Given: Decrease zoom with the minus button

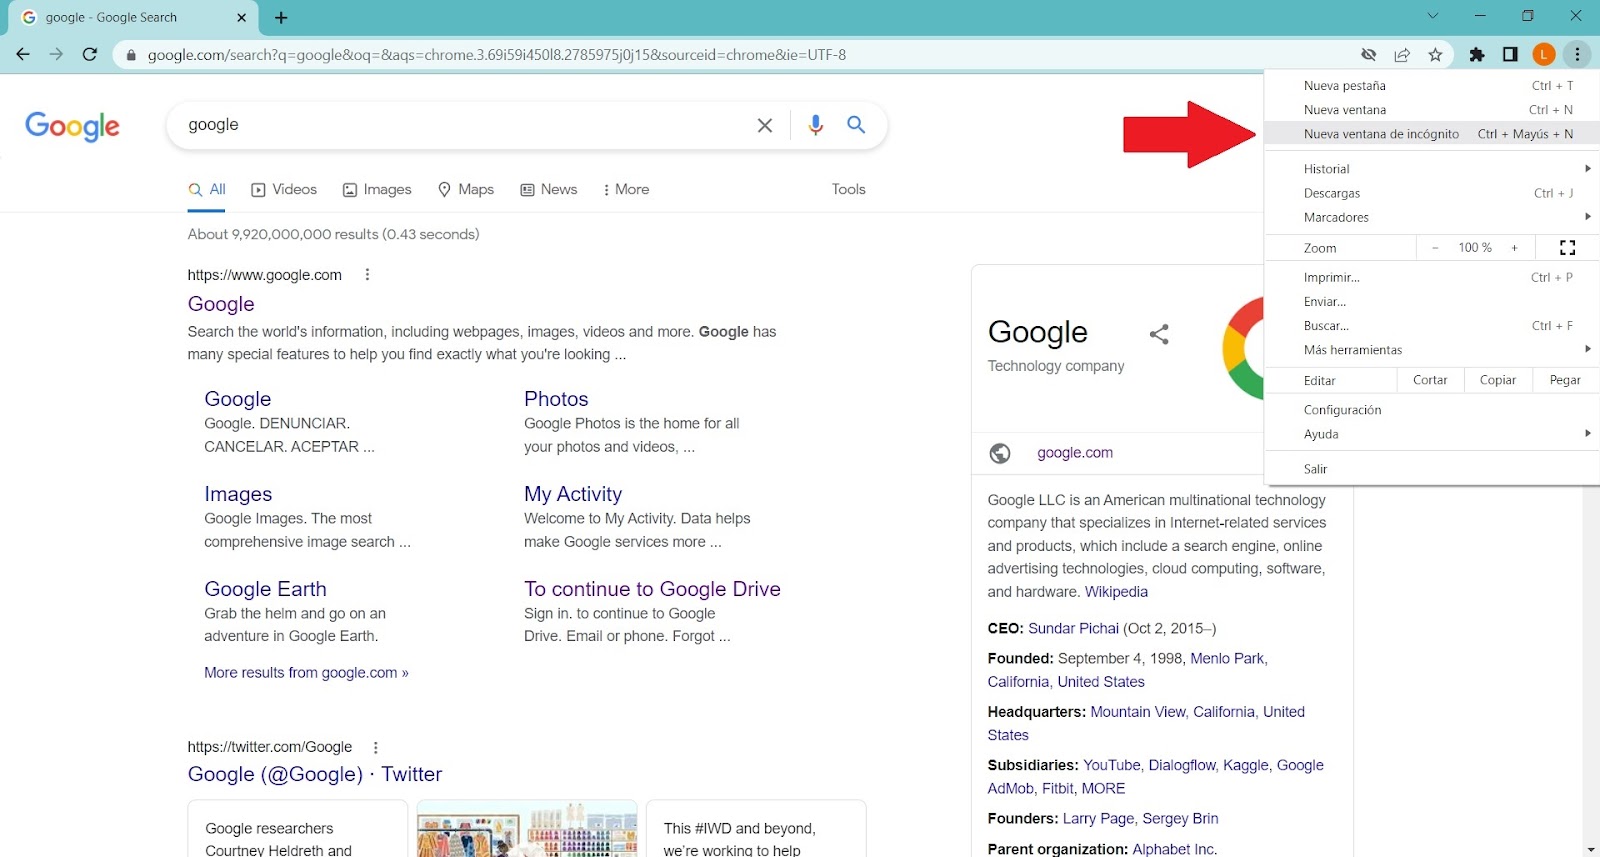Looking at the screenshot, I should [x=1435, y=248].
